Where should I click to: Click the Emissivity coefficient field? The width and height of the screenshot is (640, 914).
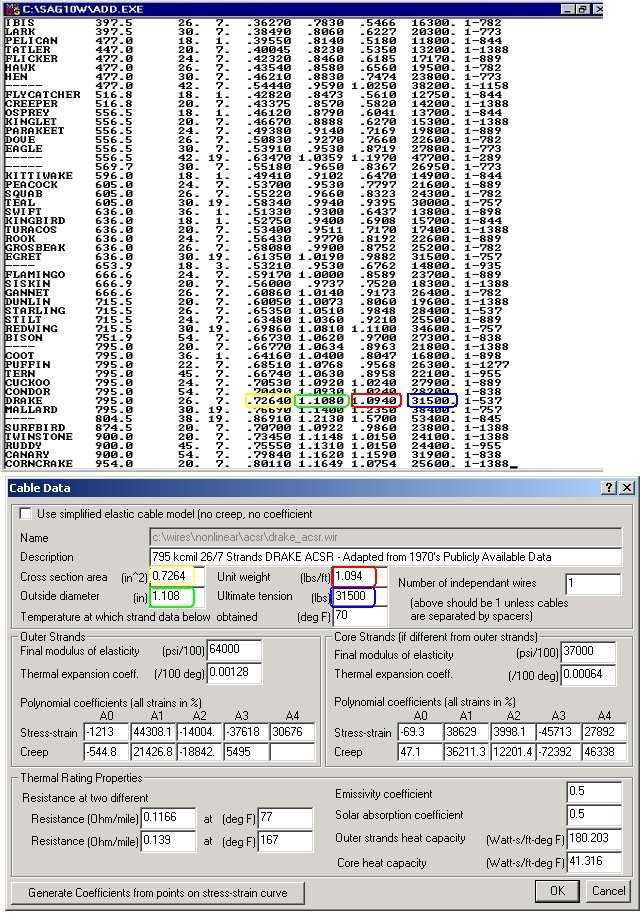click(x=594, y=792)
